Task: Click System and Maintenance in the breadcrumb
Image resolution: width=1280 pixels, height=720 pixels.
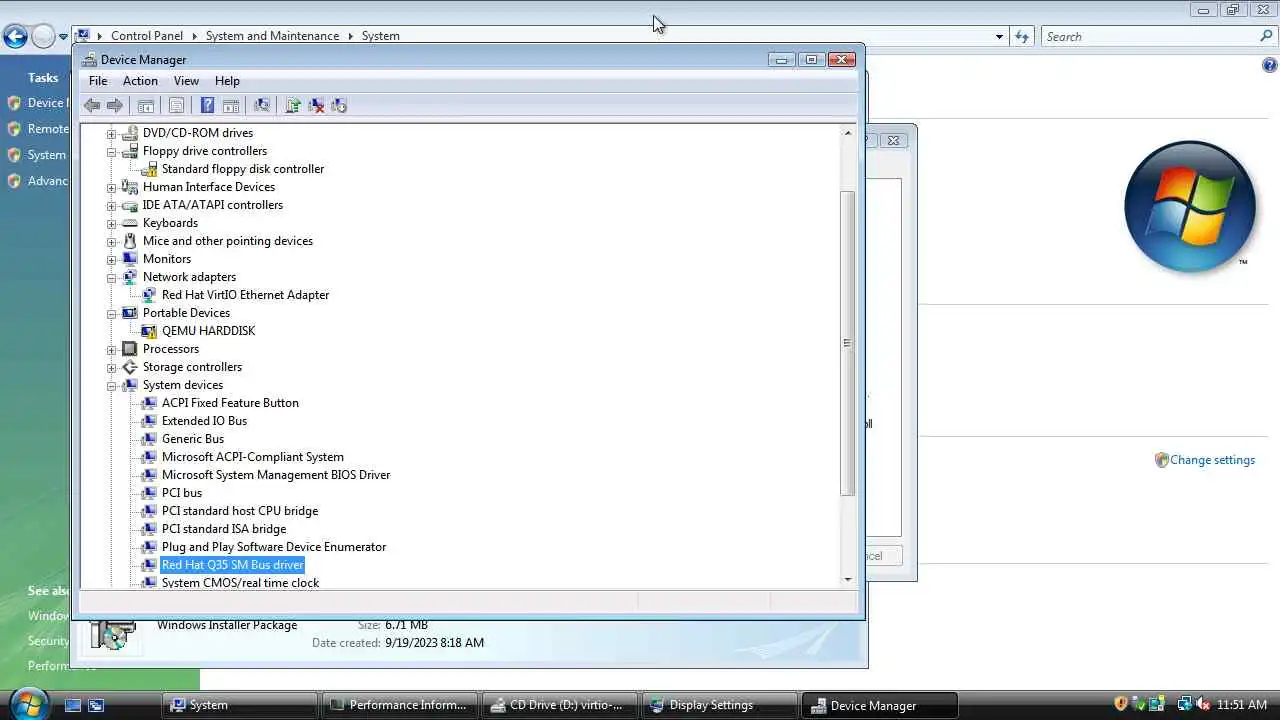Action: point(272,36)
